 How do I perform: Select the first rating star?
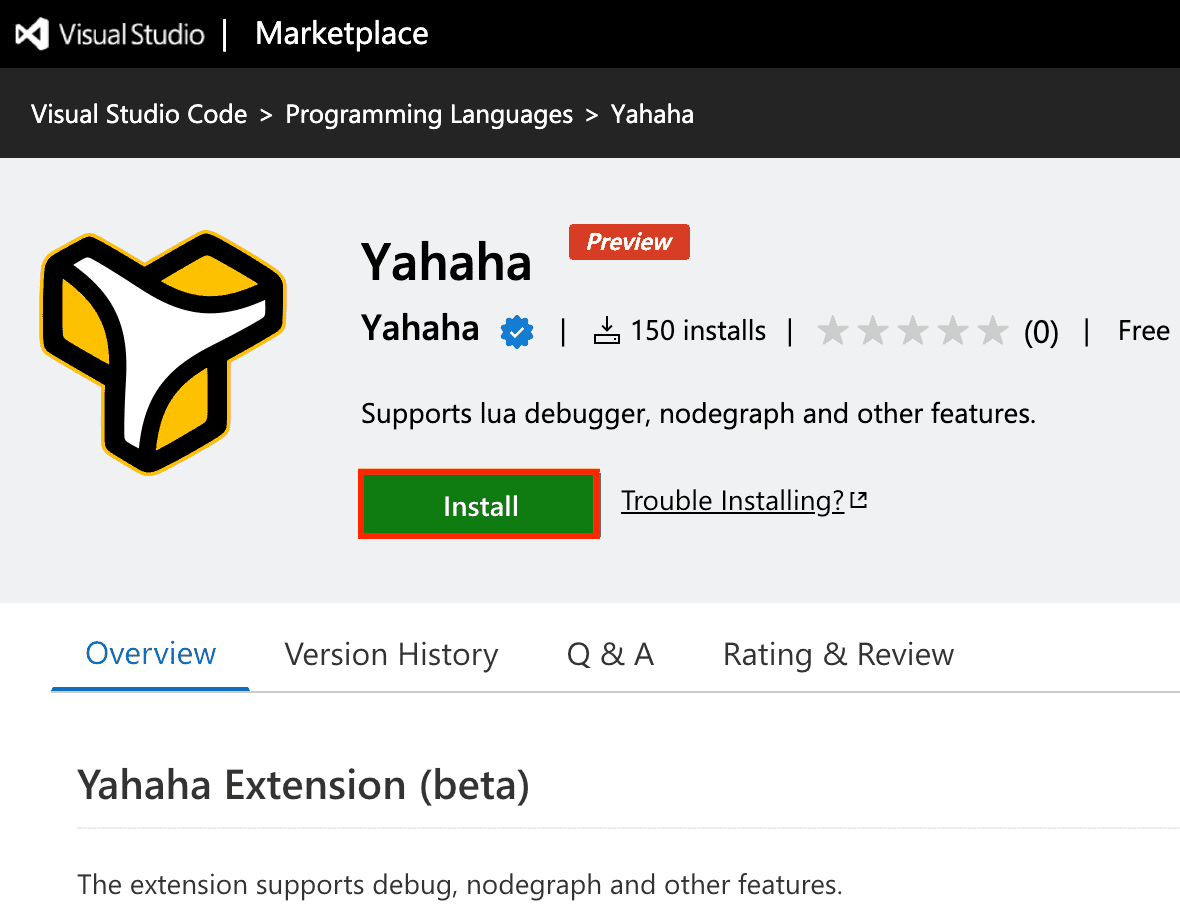834,330
